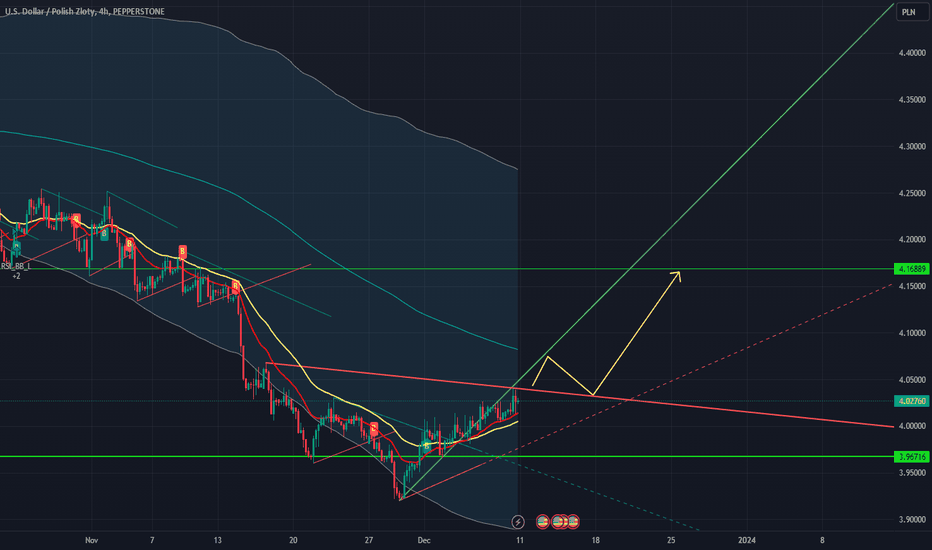Click the 4.30000 price axis value
Viewport: 932px width, 550px height.
[912, 146]
